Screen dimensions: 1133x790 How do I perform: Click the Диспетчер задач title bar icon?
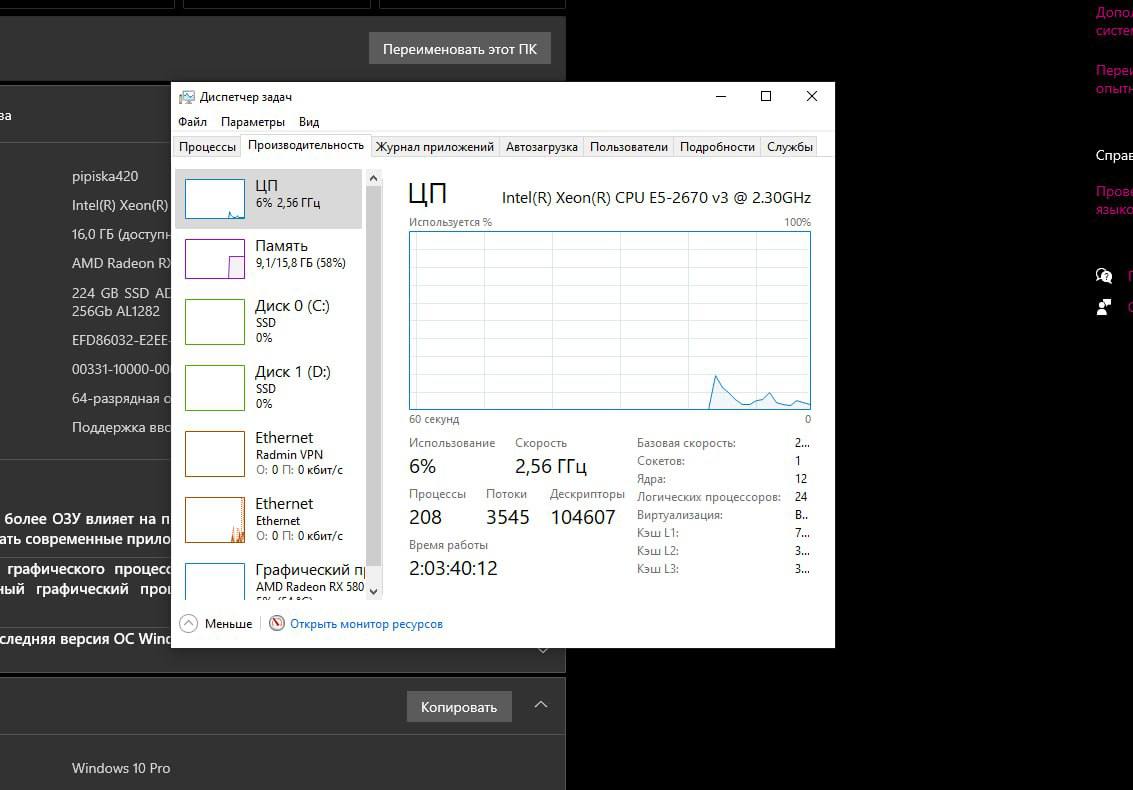(x=187, y=97)
